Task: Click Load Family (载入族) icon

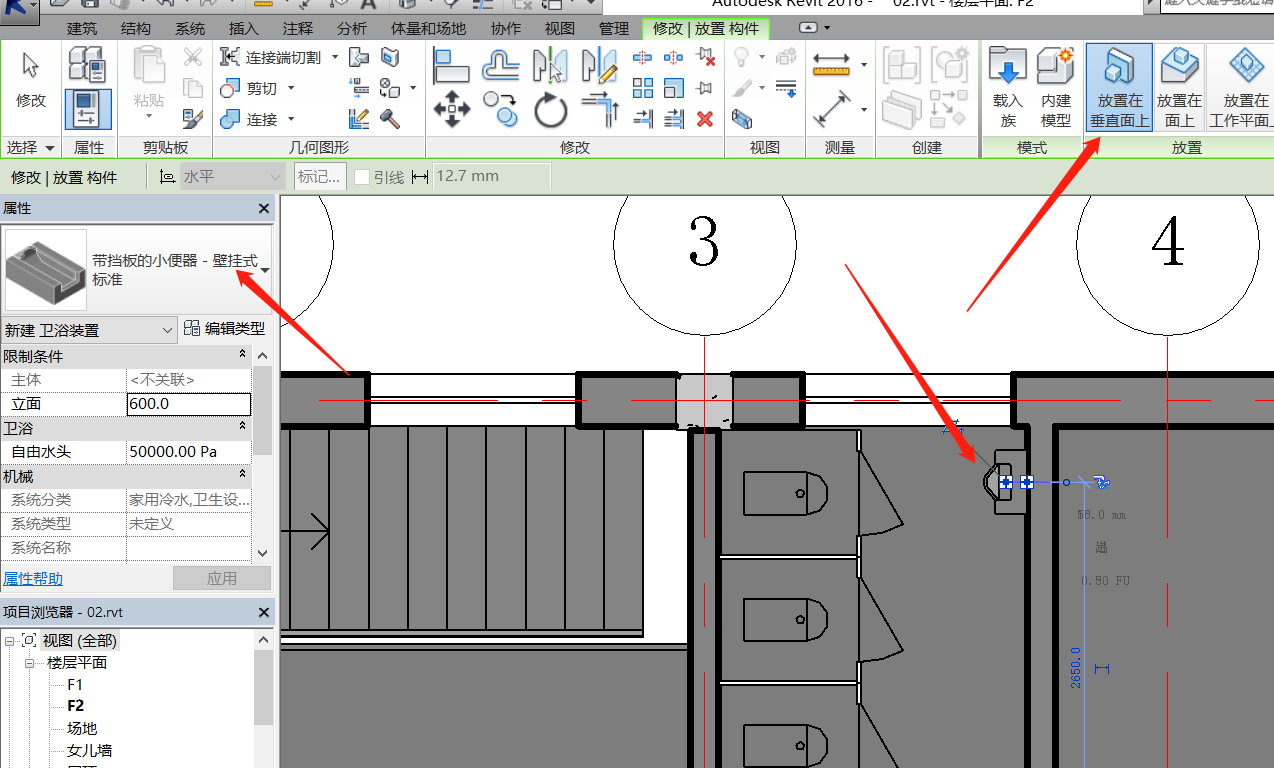Action: tap(1008, 87)
